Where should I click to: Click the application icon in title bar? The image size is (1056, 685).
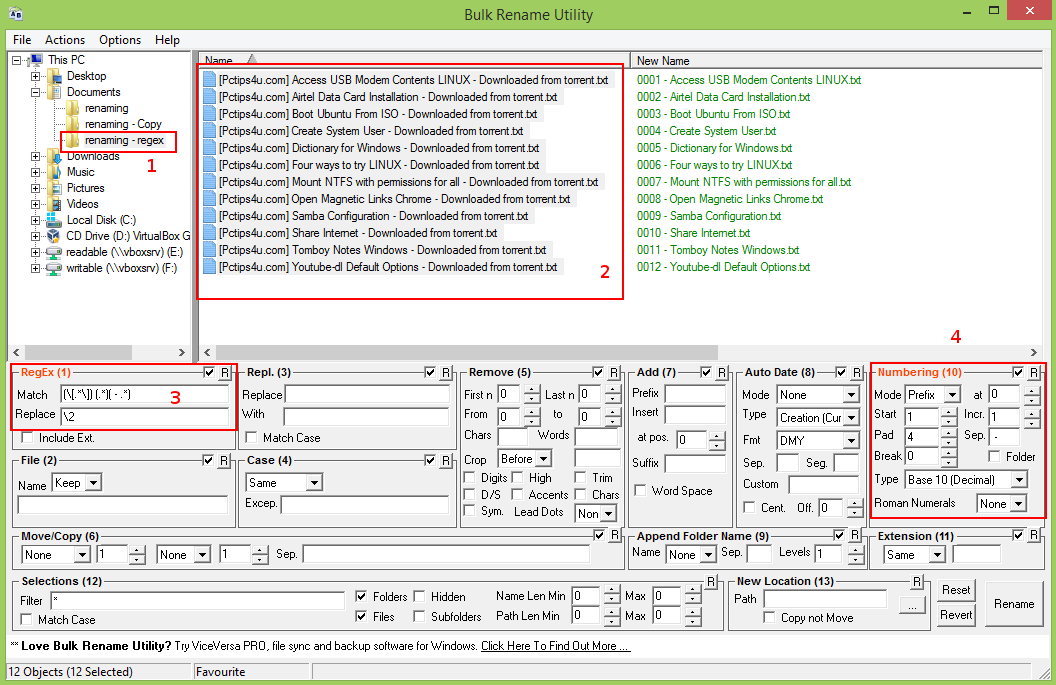point(15,13)
